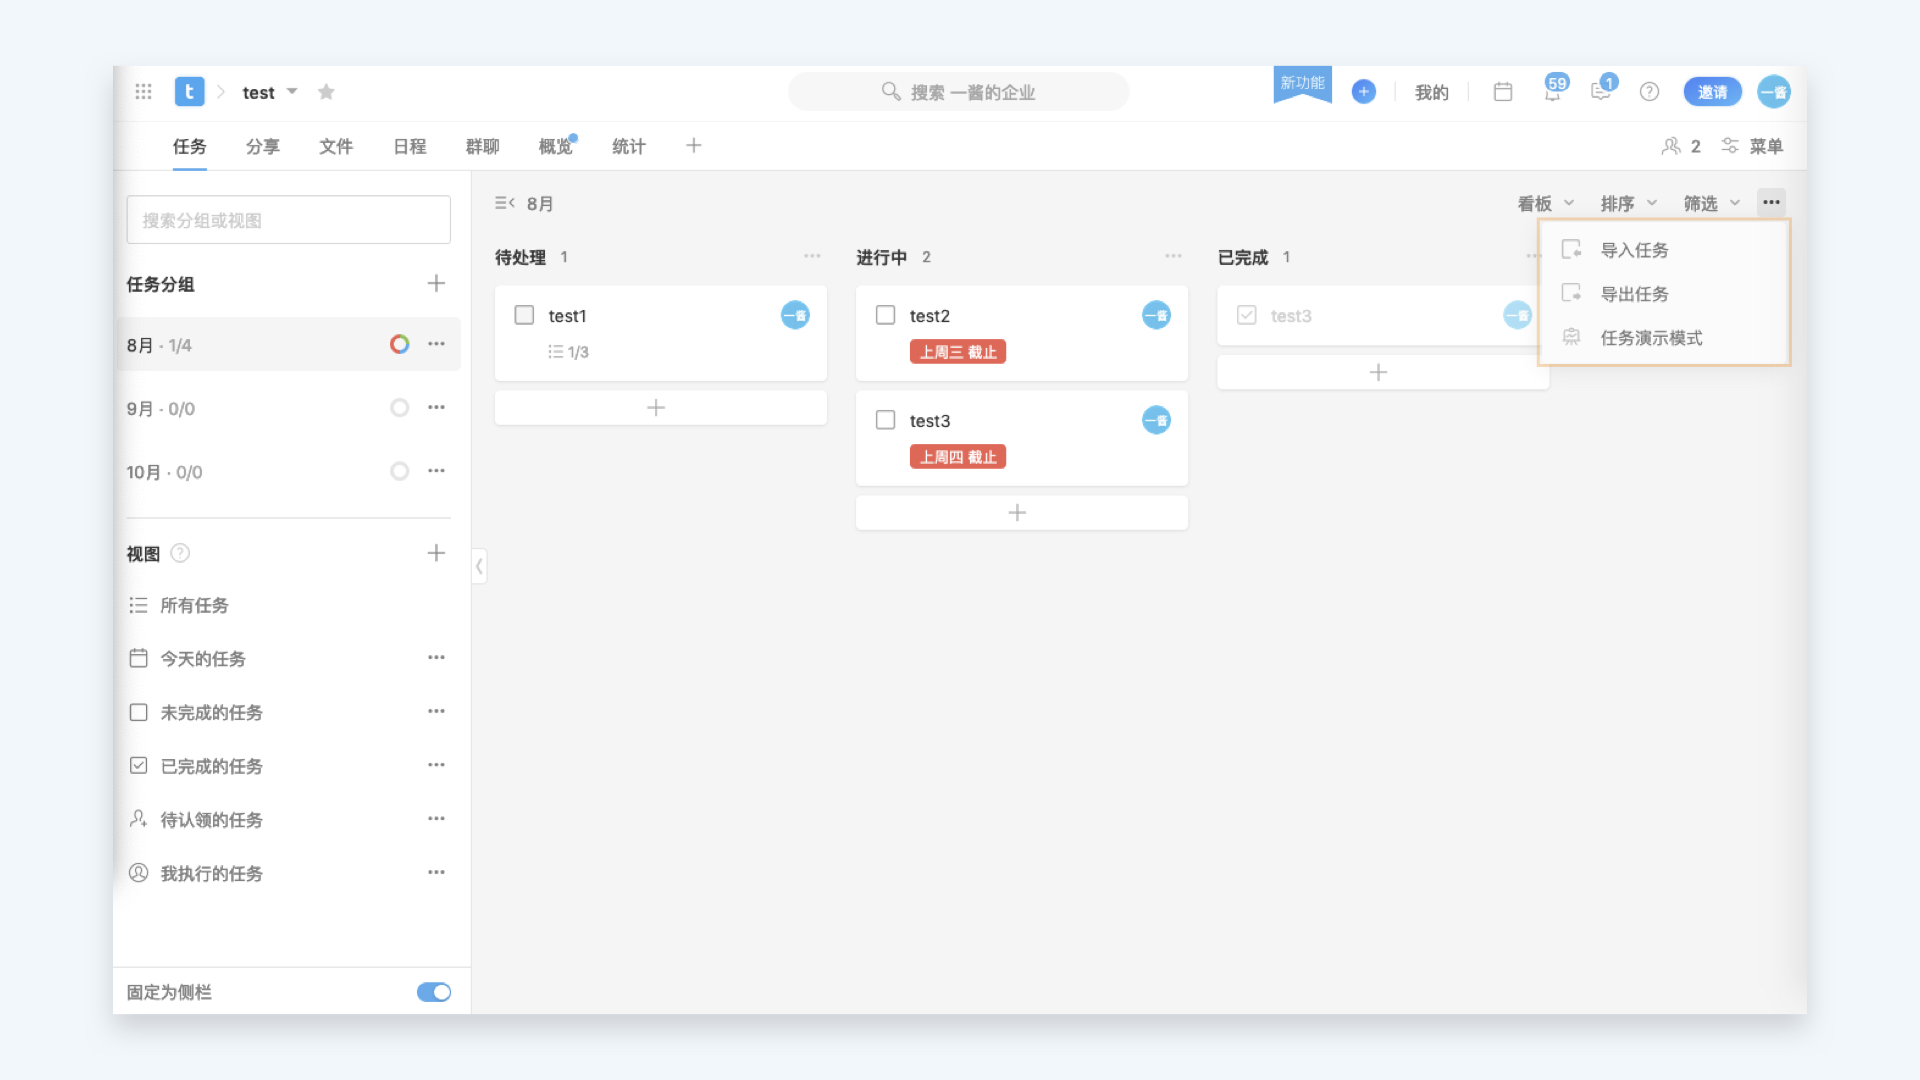Click the 邀请 invite button
The image size is (1920, 1080).
click(x=1712, y=92)
